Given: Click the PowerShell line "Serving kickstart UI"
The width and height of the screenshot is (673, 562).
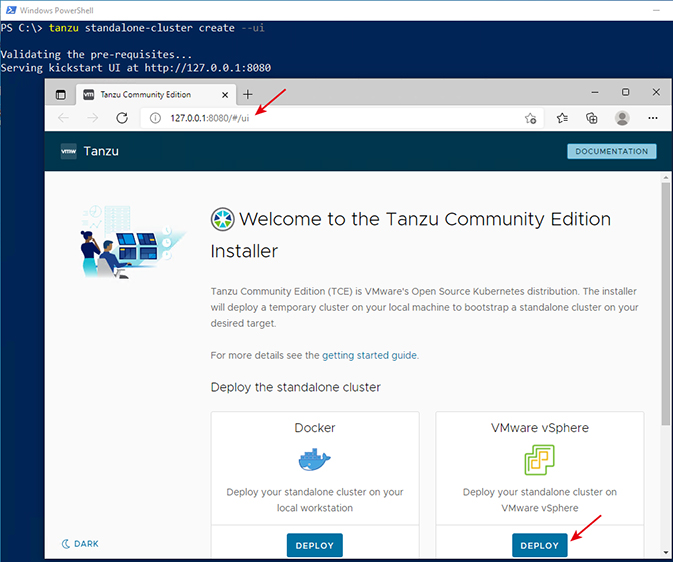Looking at the screenshot, I should pyautogui.click(x=136, y=68).
